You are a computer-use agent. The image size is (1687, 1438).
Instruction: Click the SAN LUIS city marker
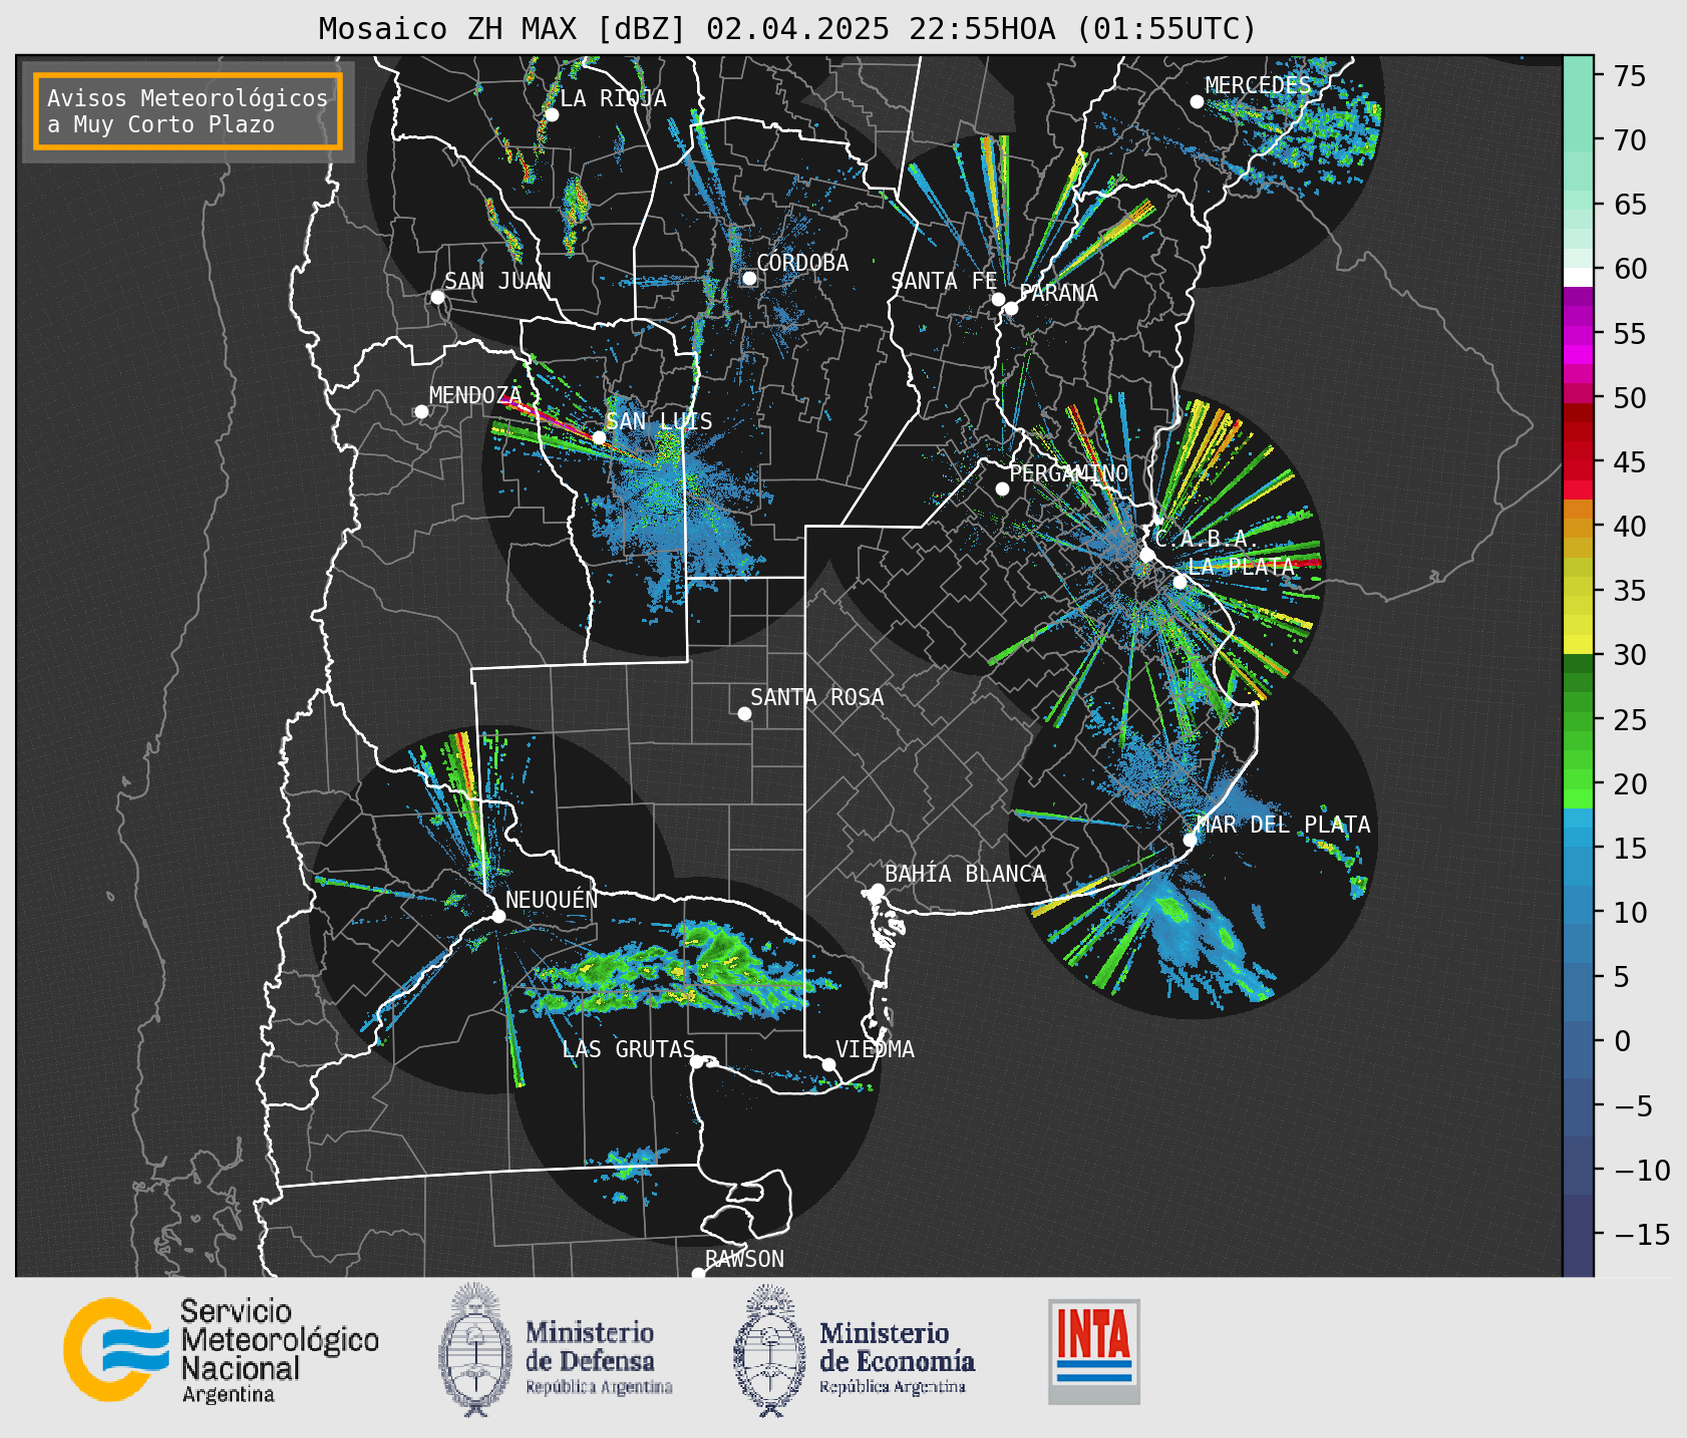coord(599,437)
